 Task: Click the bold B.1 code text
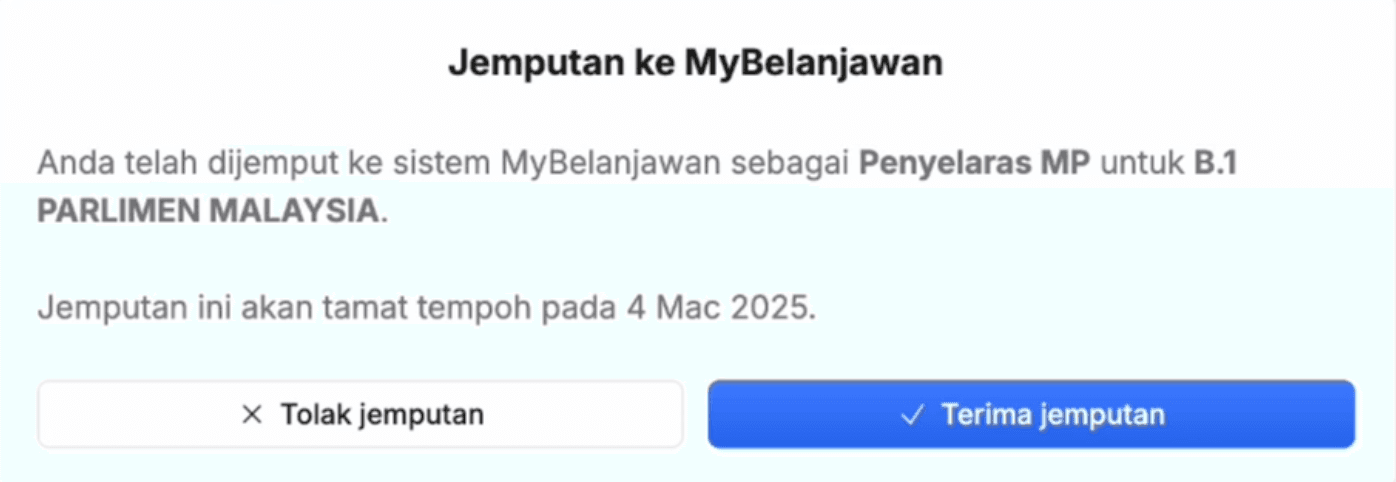1215,163
